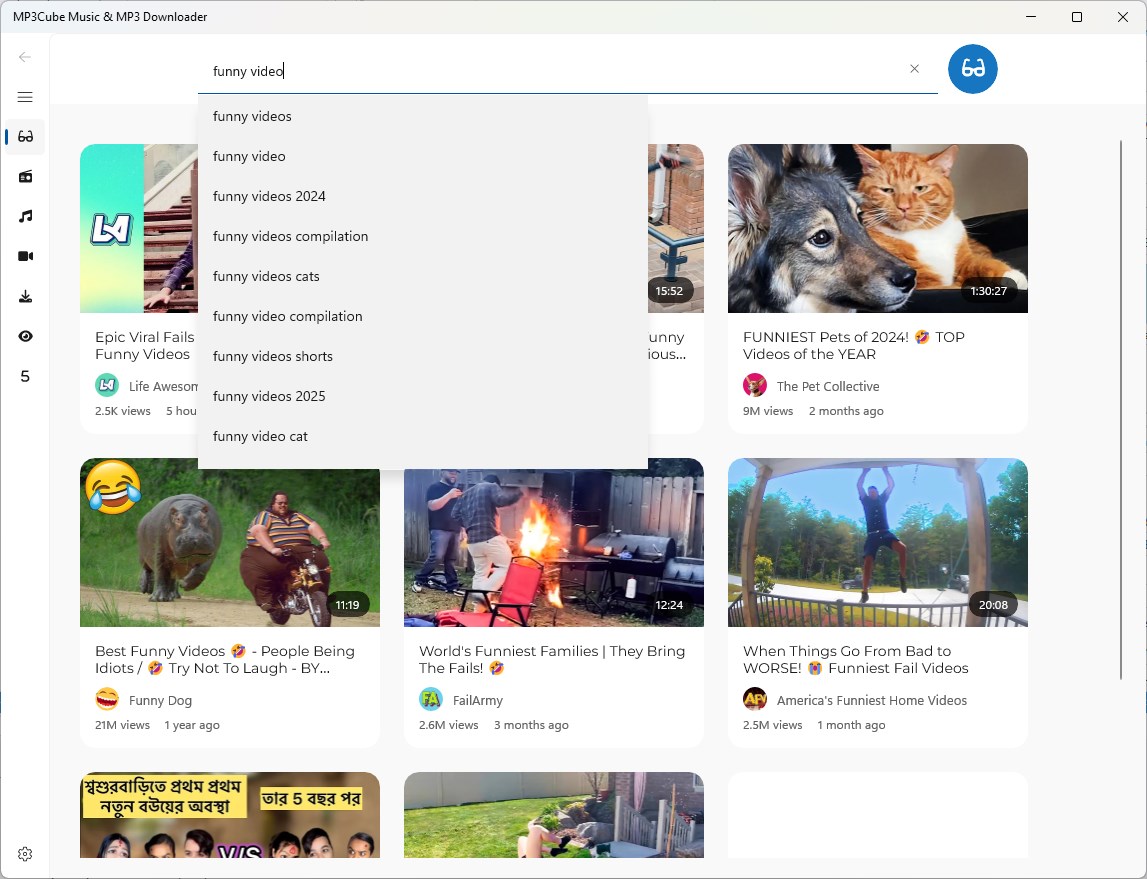Viewport: 1147px width, 879px height.
Task: Pick 'funny video cat' from the dropdown suggestions
Action: [x=260, y=436]
